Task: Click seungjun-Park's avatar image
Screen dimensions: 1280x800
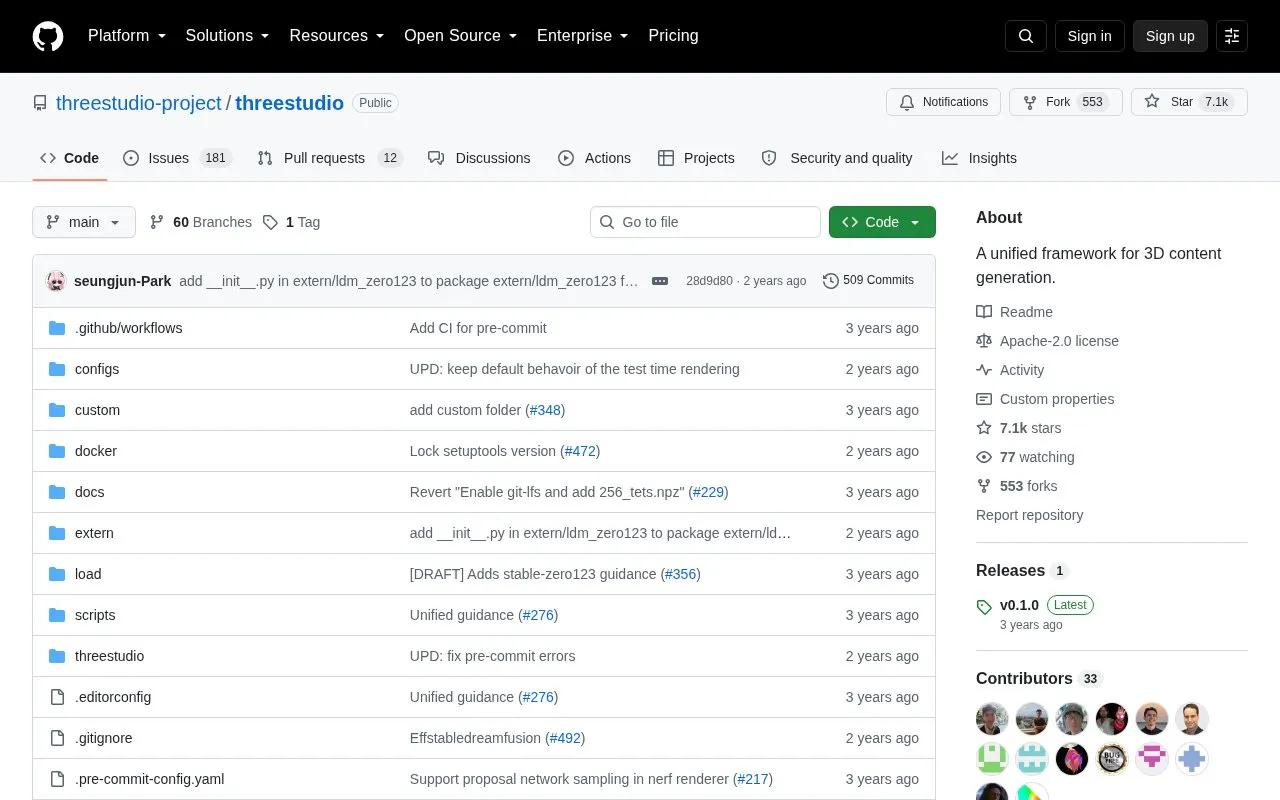Action: [56, 281]
